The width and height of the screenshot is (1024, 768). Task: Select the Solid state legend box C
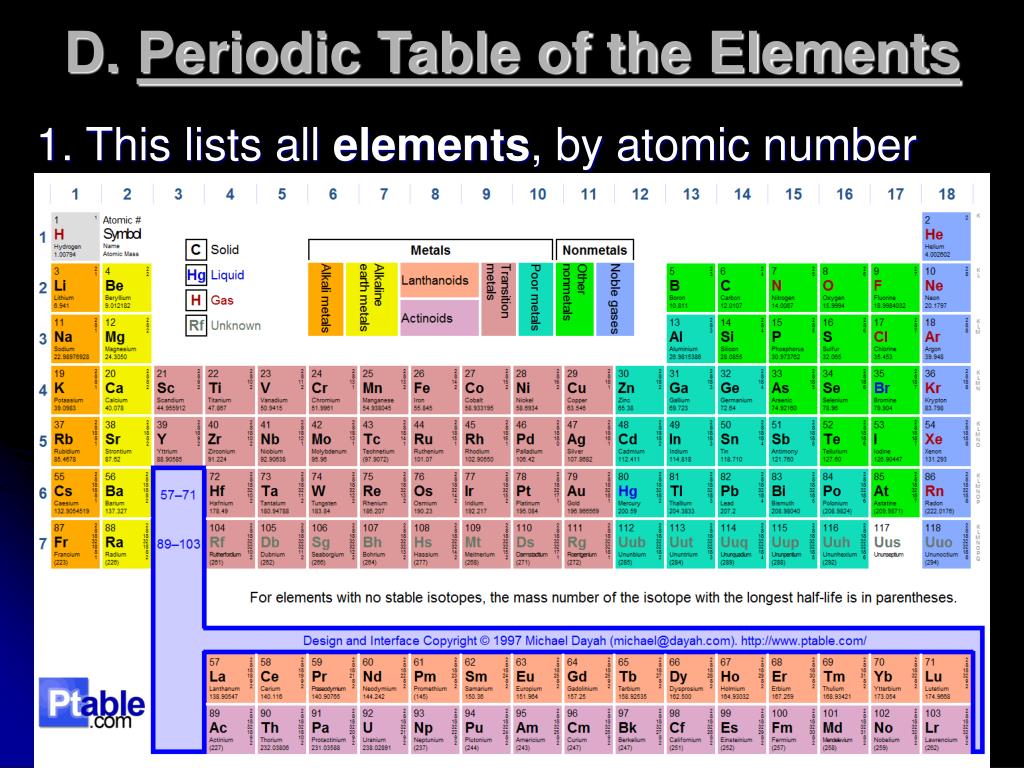point(195,249)
